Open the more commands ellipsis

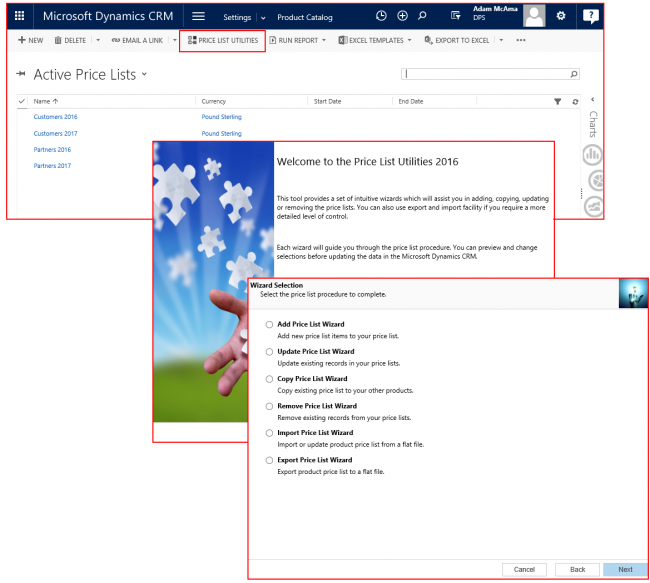pos(521,40)
